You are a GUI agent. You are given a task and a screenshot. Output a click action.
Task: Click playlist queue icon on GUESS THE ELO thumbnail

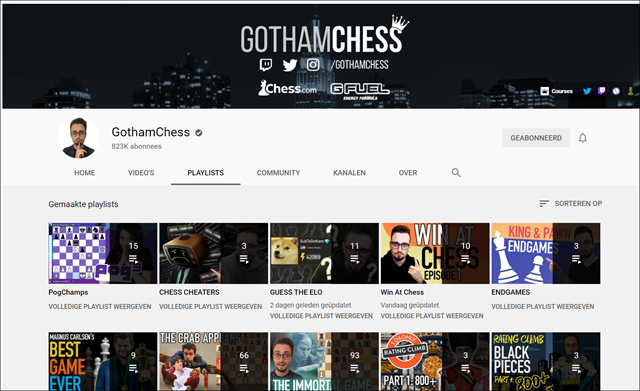tap(354, 259)
